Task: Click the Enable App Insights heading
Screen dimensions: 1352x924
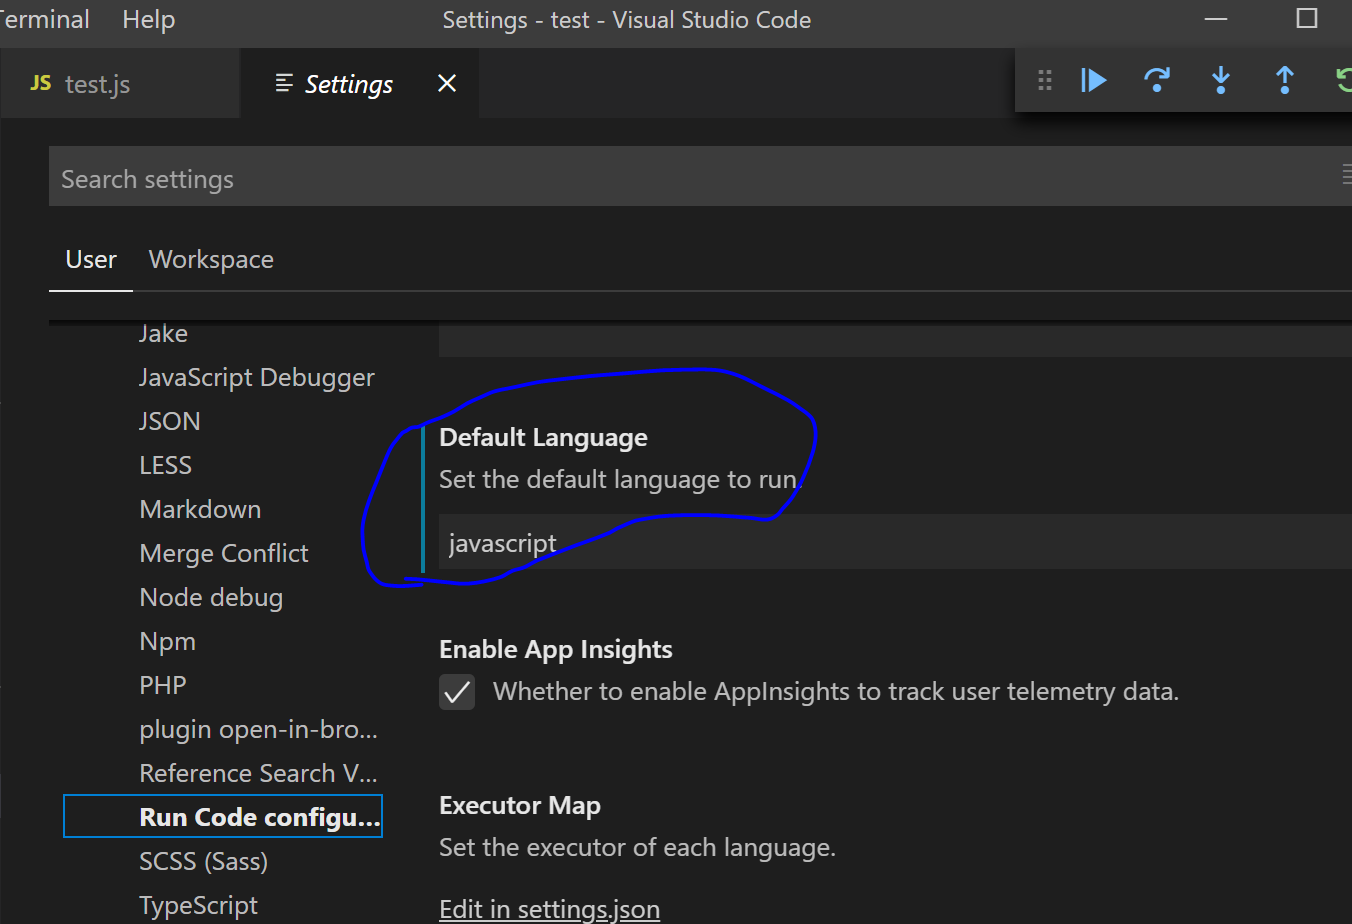Action: (x=555, y=650)
